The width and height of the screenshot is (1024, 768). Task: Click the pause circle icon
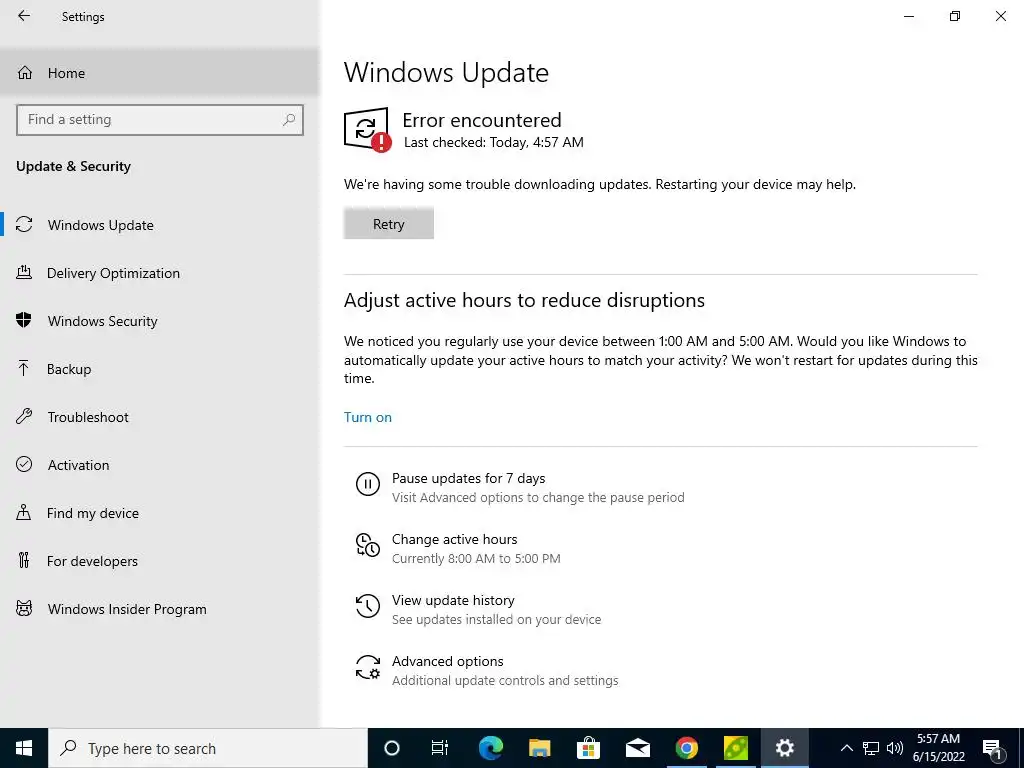tap(368, 485)
